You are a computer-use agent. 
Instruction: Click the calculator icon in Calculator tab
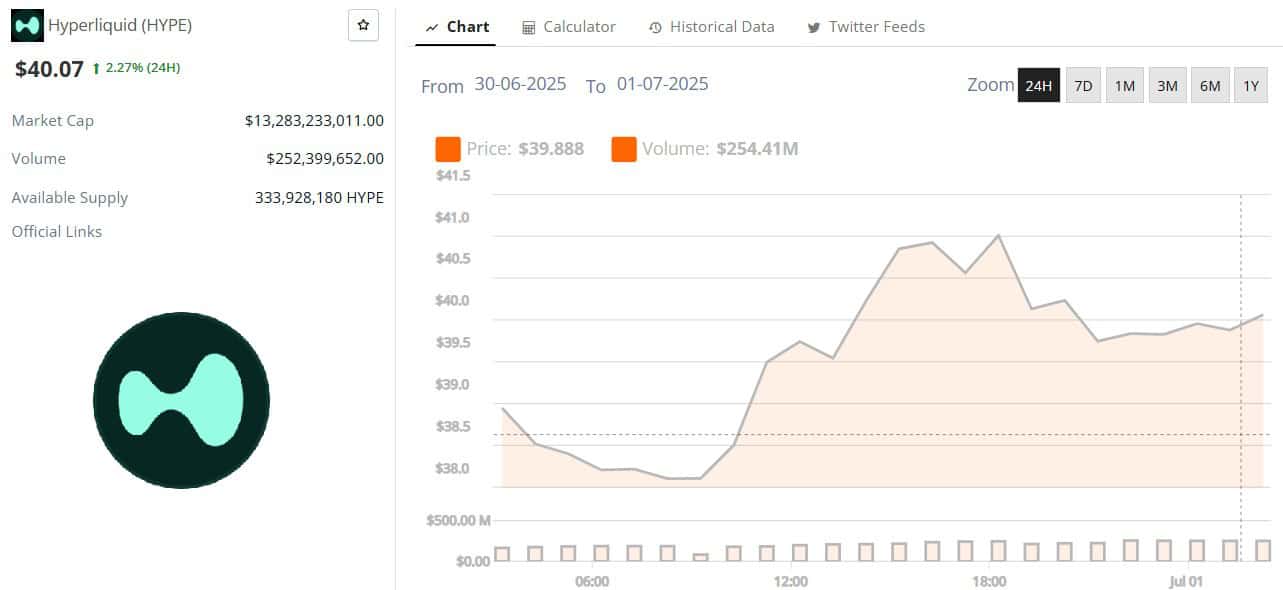529,27
